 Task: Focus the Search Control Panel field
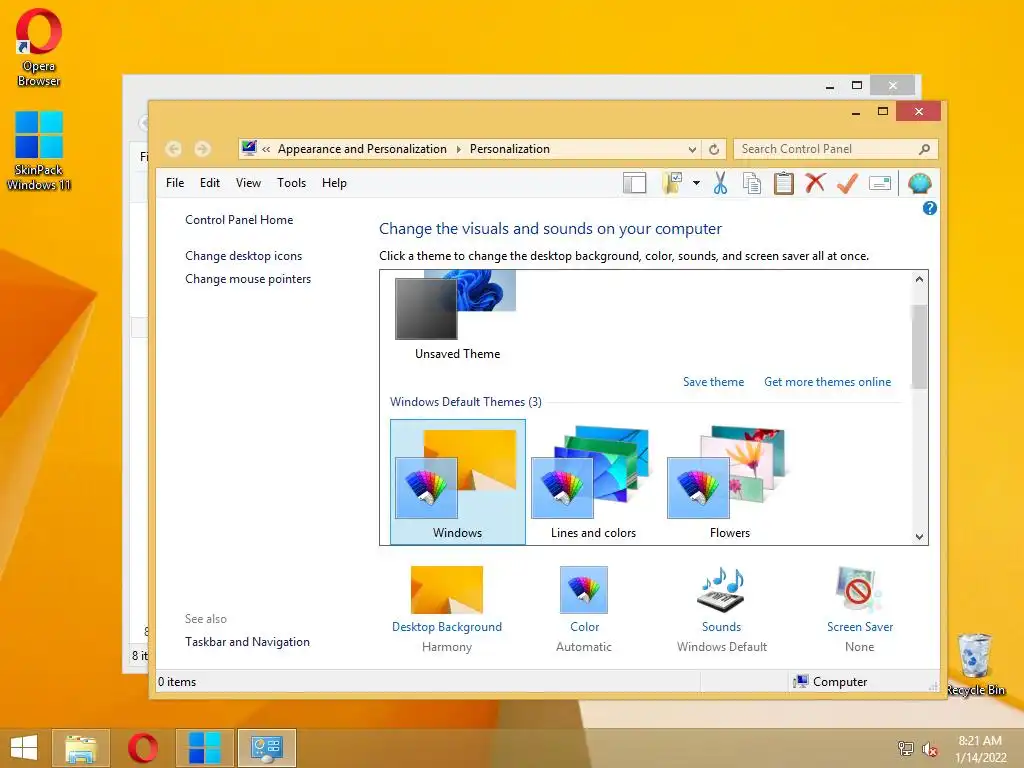pos(835,149)
